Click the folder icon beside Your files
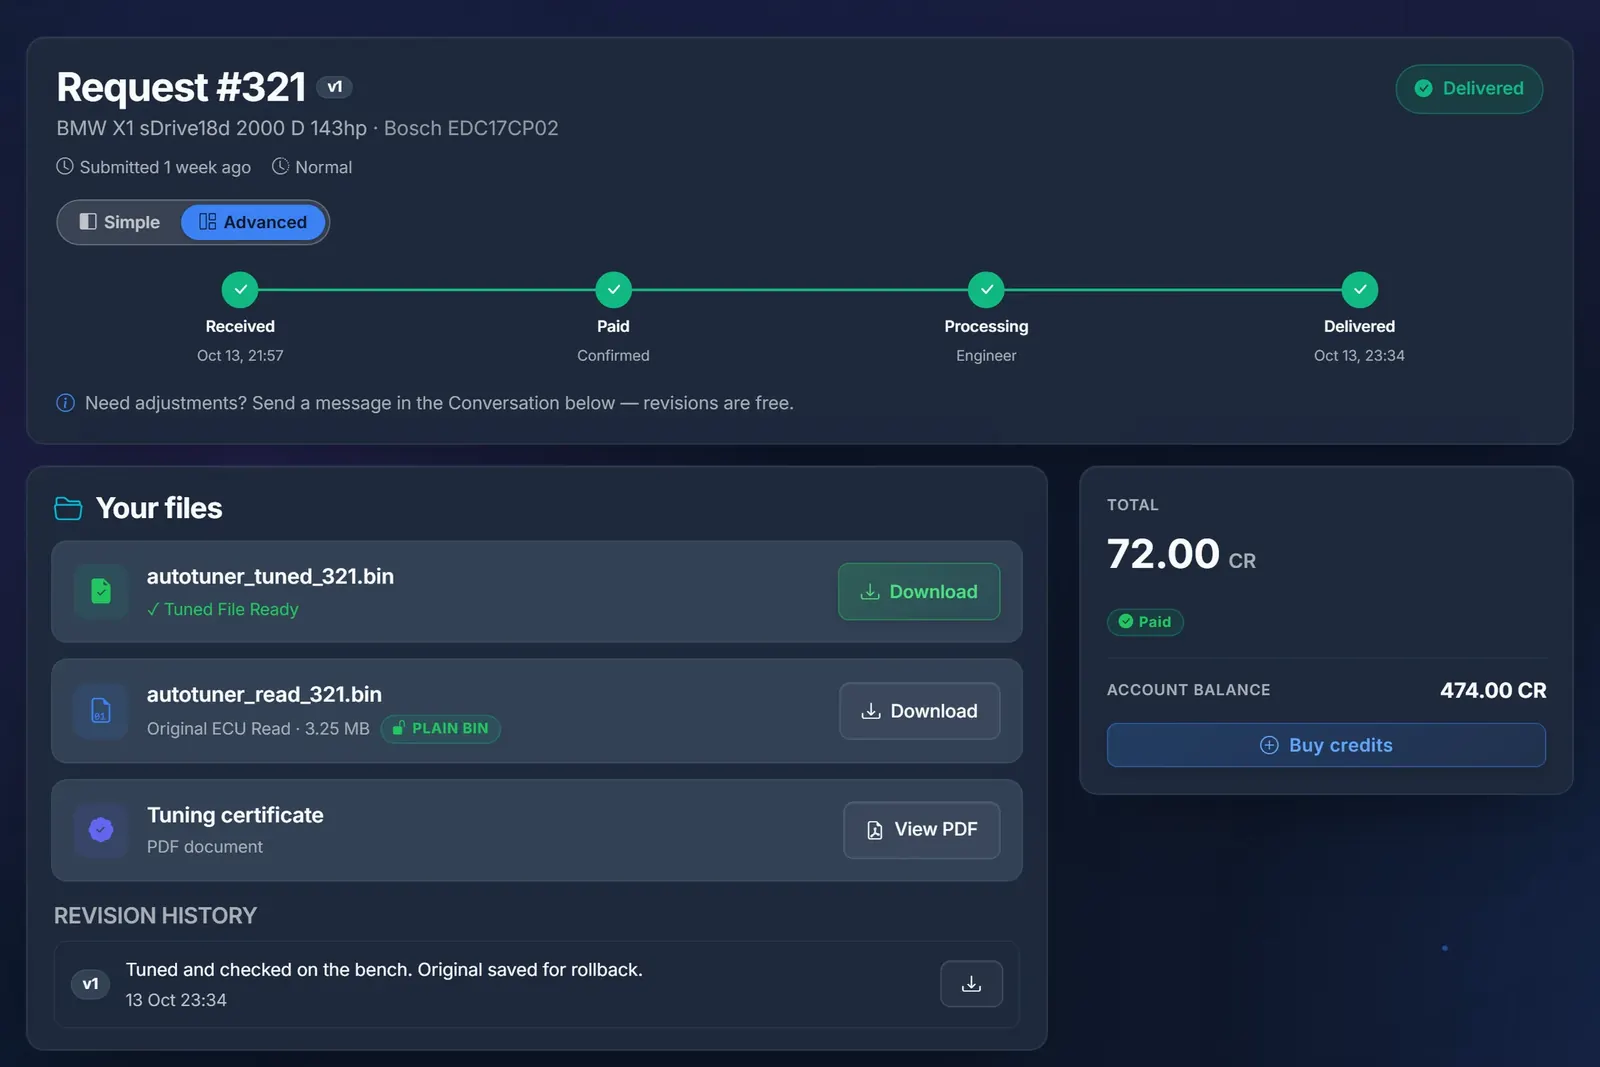This screenshot has width=1600, height=1067. point(68,508)
